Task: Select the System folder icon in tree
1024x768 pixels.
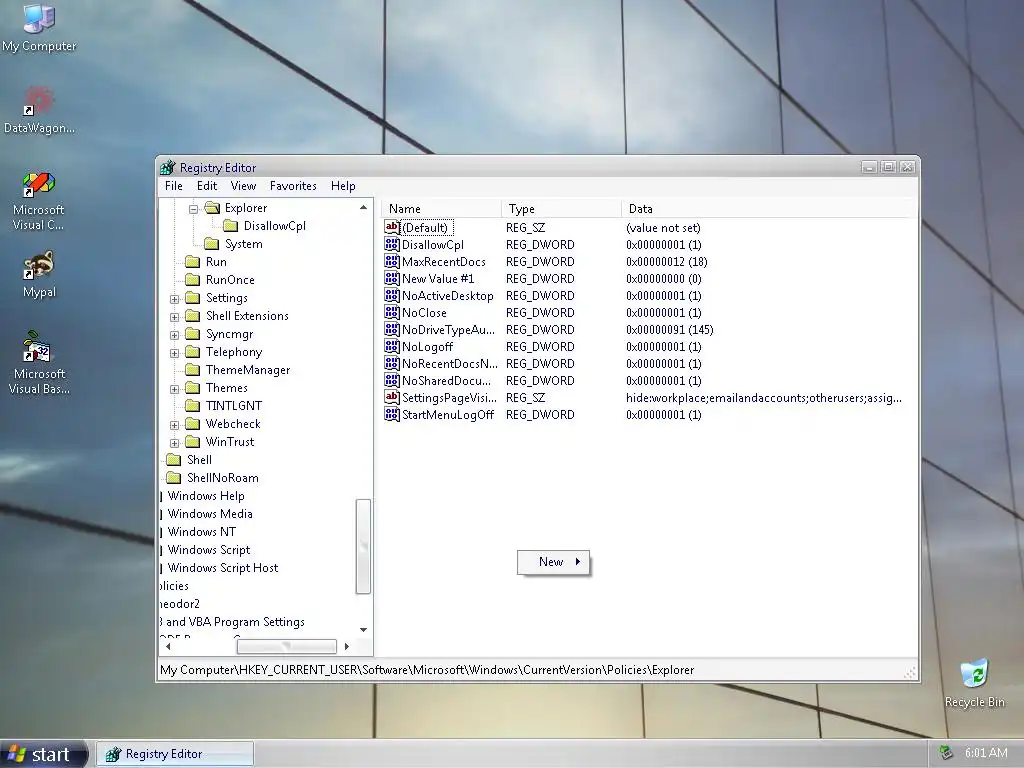Action: pyautogui.click(x=212, y=244)
